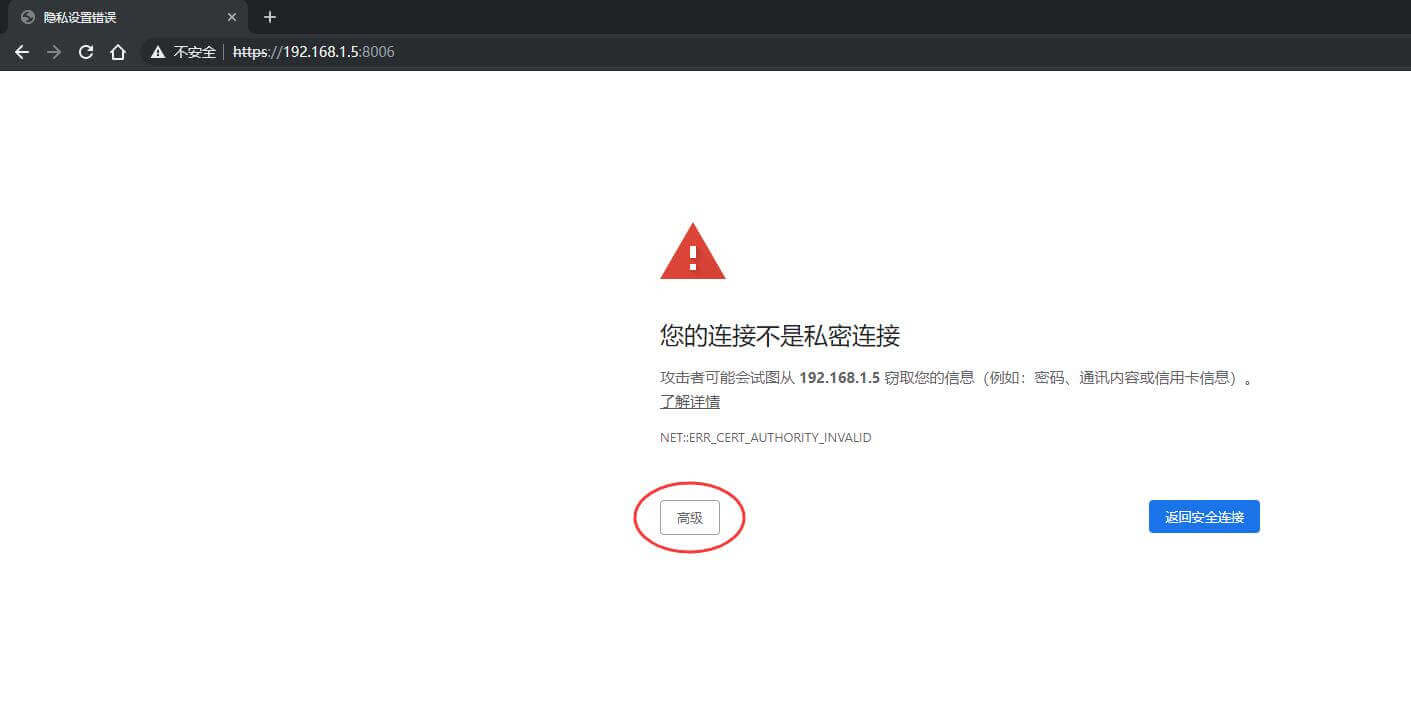Viewport: 1411px width, 717px height.
Task: Click the 您的连接不是私密连接 heading
Action: pos(780,336)
